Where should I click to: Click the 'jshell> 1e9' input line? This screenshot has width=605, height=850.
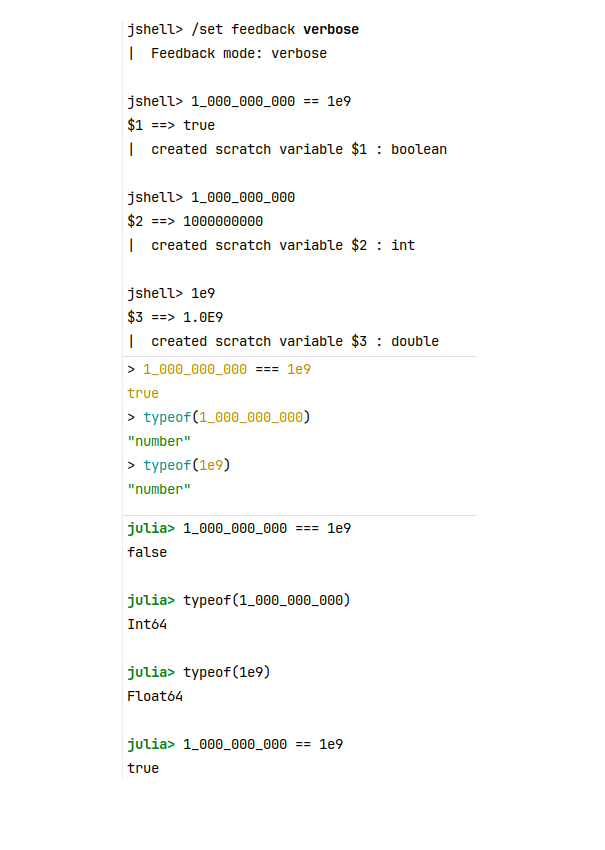click(171, 293)
